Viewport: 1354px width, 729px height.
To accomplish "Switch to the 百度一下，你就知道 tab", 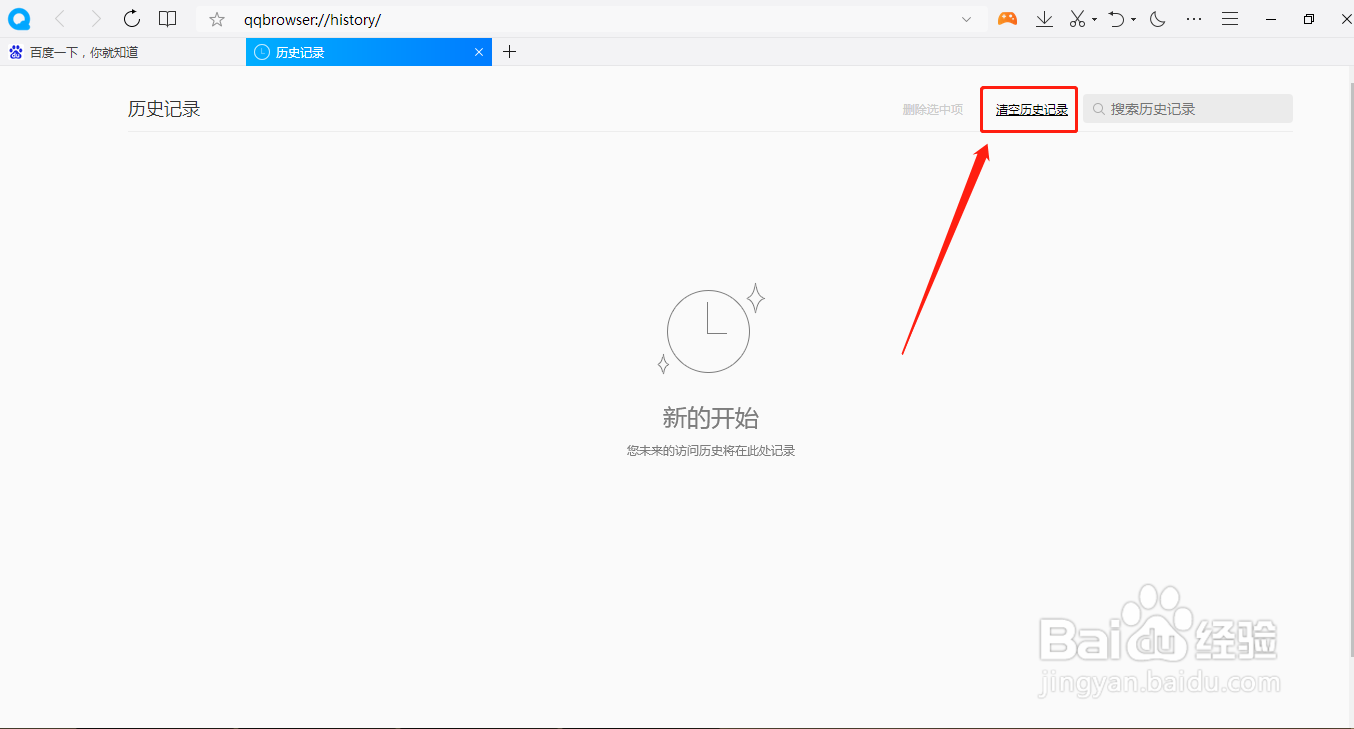I will click(x=122, y=52).
